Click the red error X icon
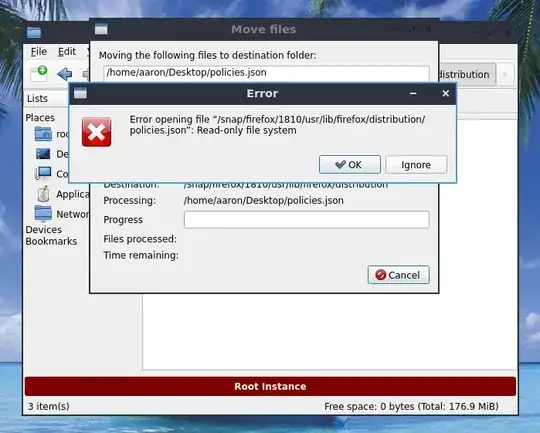 96,132
